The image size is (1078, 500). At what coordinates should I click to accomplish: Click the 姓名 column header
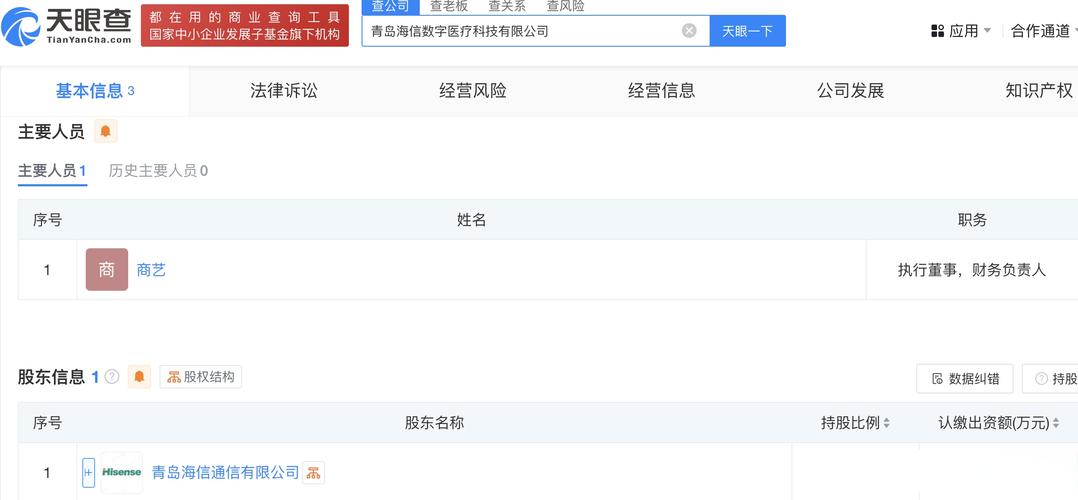(472, 220)
